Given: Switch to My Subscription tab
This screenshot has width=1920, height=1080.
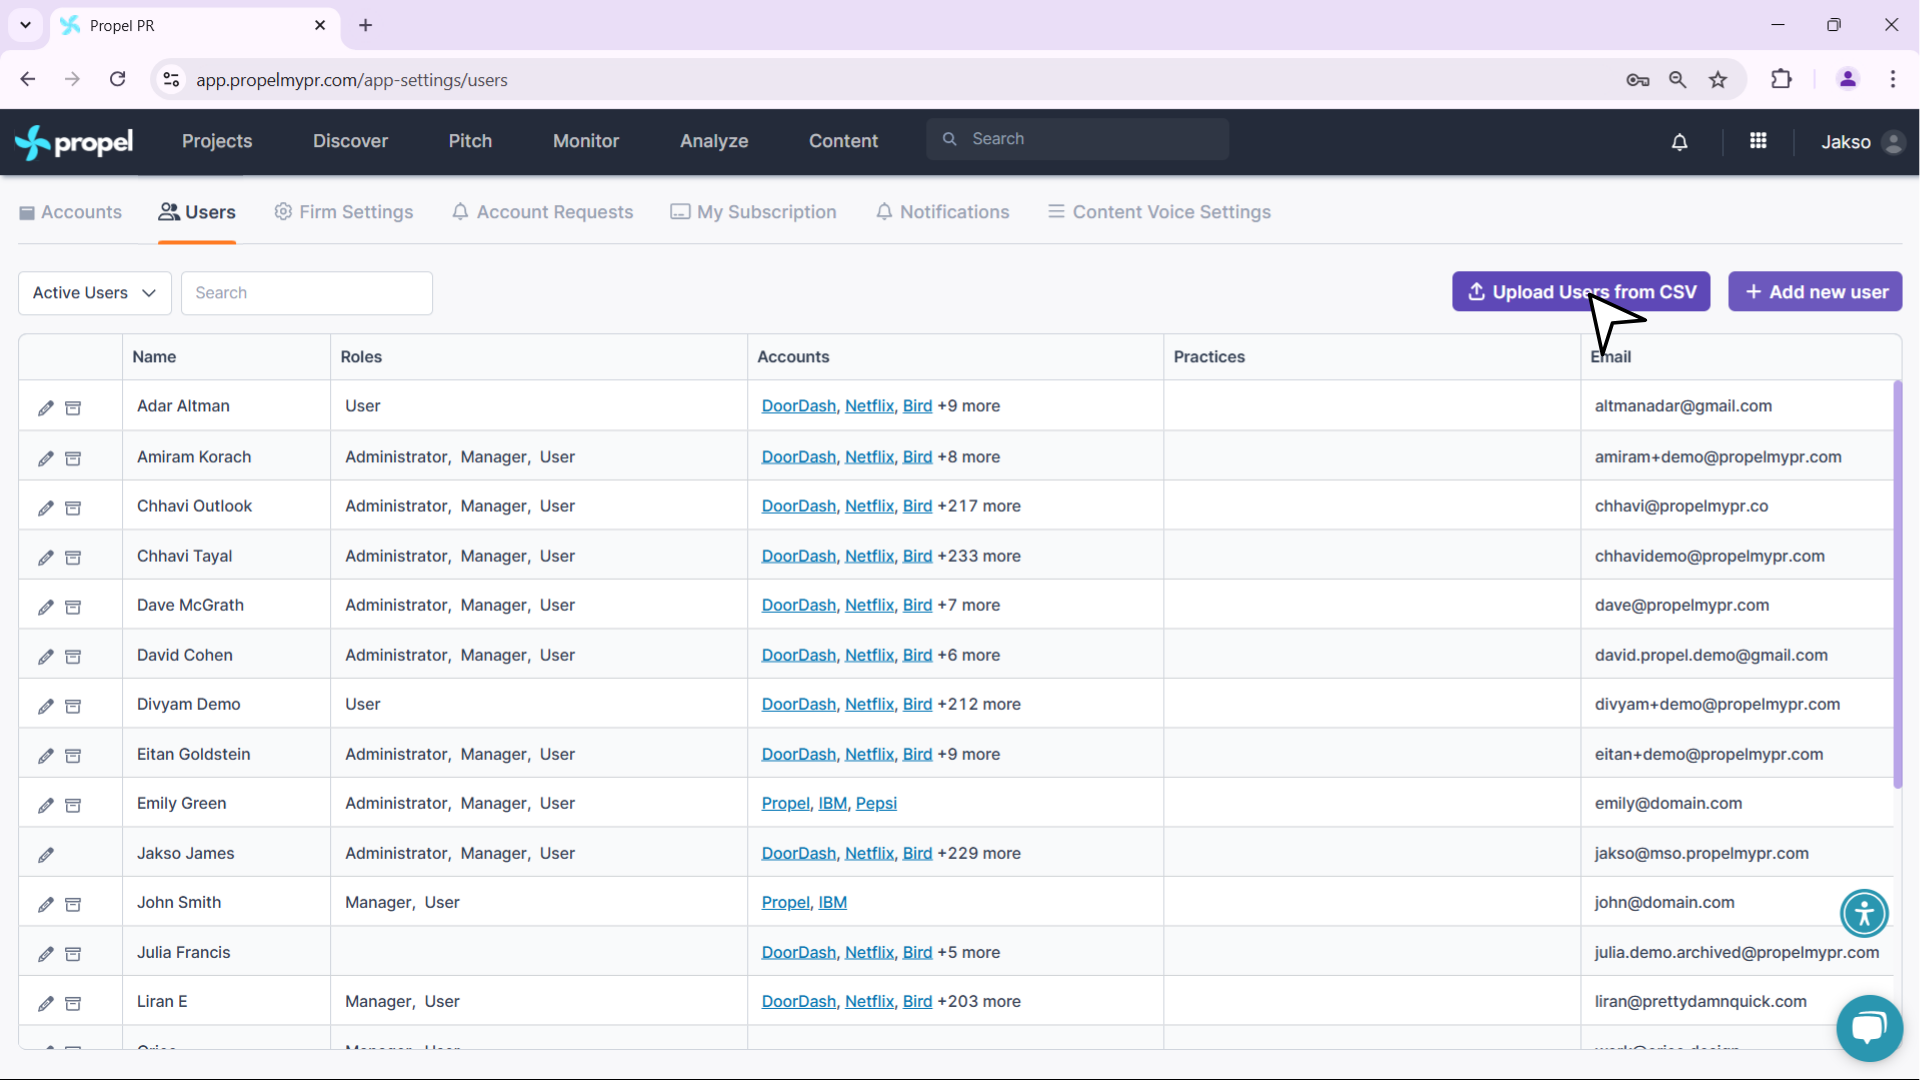Looking at the screenshot, I should (753, 212).
